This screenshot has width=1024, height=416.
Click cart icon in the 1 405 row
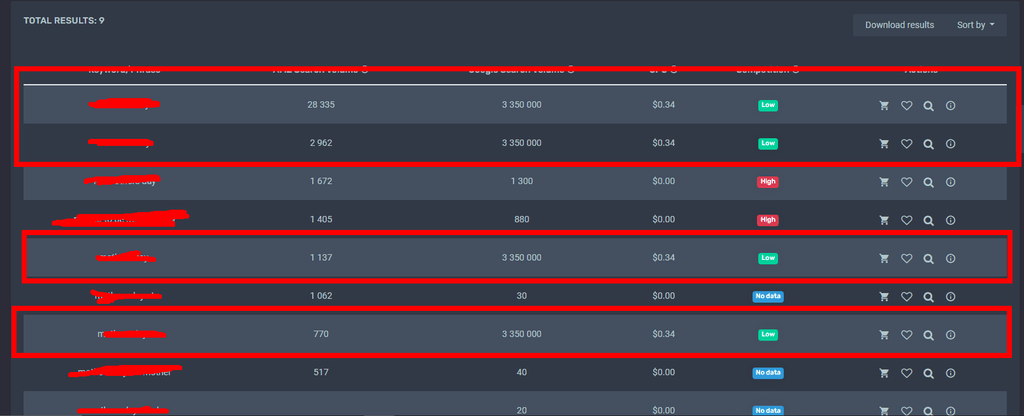pyautogui.click(x=884, y=220)
